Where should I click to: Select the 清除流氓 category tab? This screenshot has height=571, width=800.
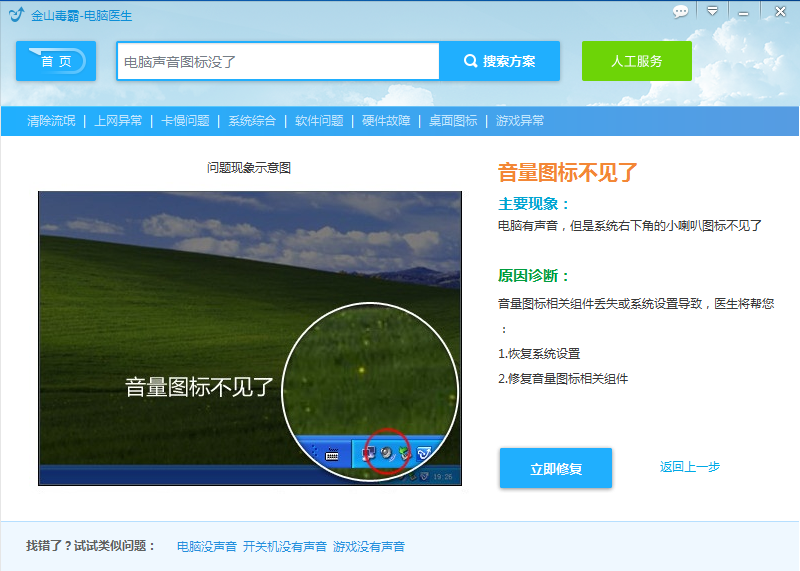[x=51, y=121]
